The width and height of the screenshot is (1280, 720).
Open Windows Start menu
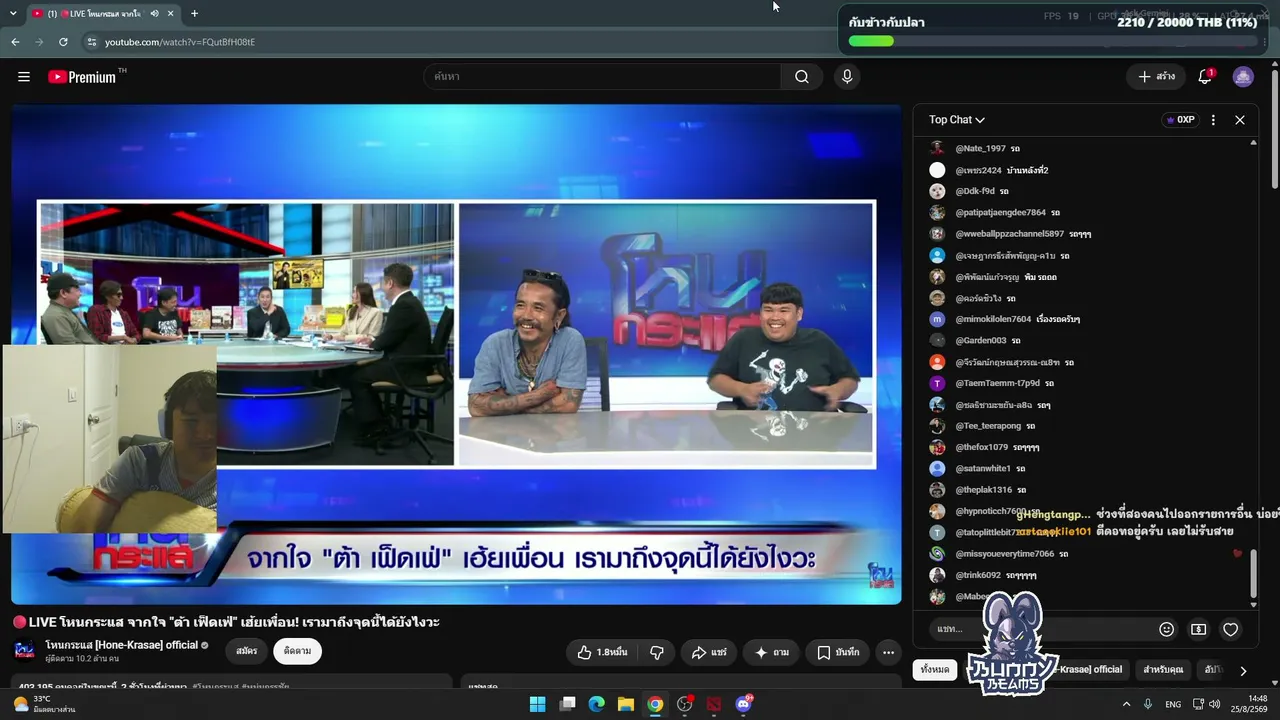(537, 704)
